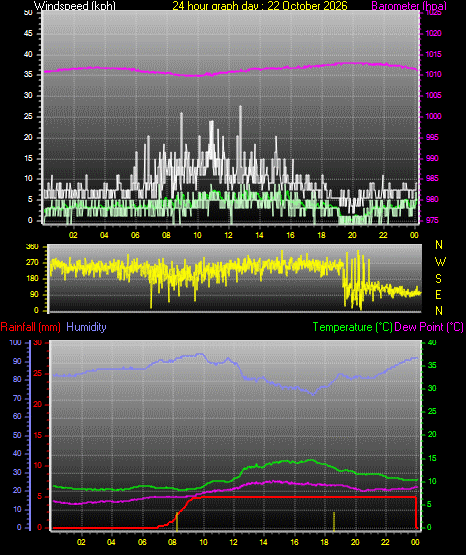This screenshot has width=466, height=555.
Task: Click the "45" windspeed axis value
Action: [28, 33]
